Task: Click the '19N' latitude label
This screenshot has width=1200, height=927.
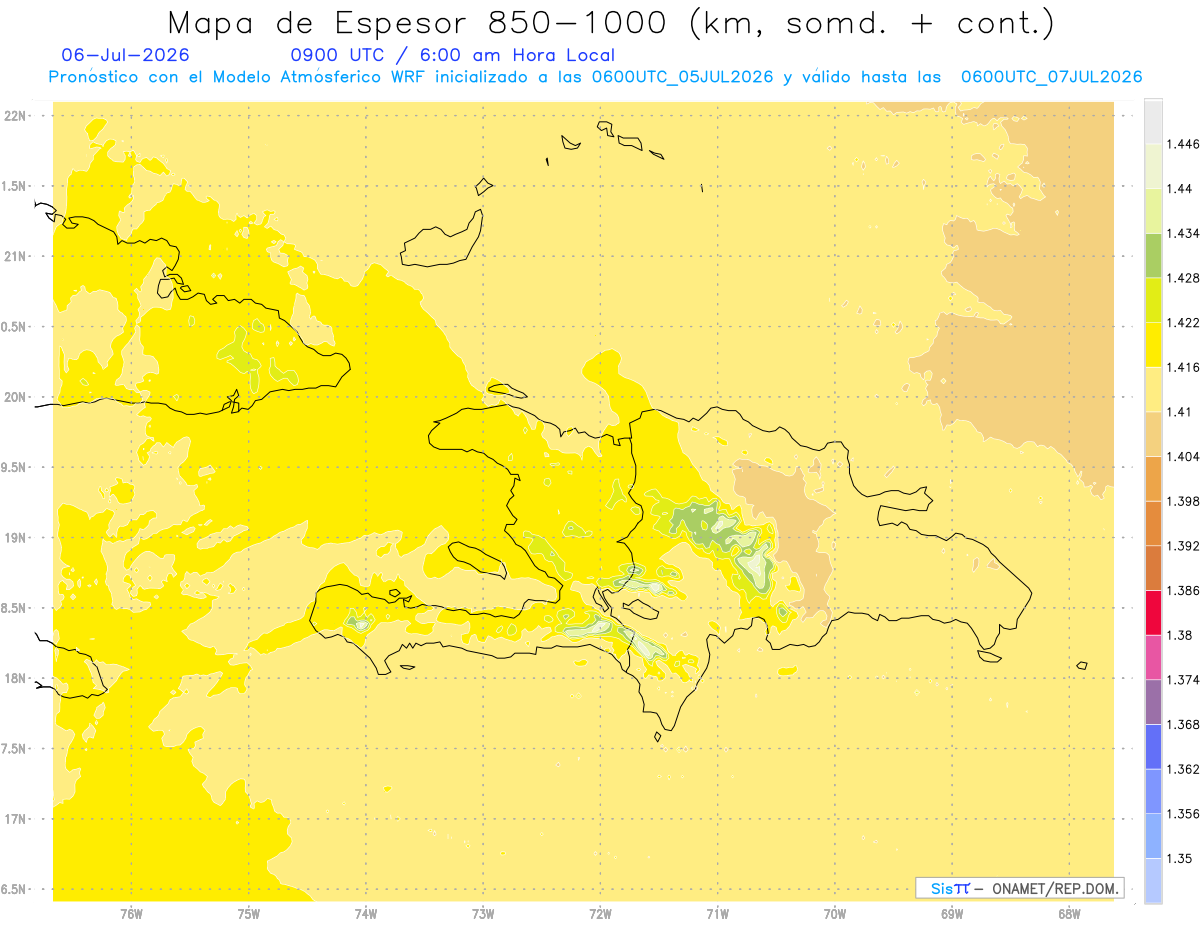Action: coord(15,538)
